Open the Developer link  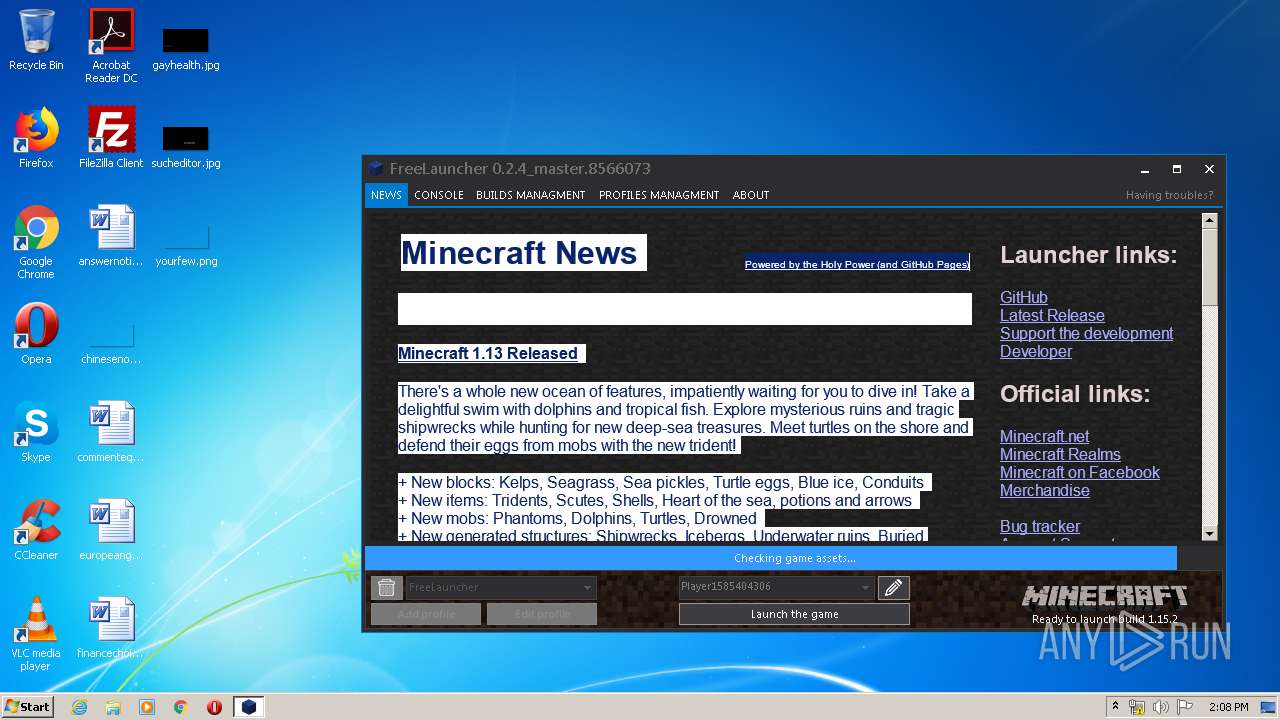coord(1036,351)
